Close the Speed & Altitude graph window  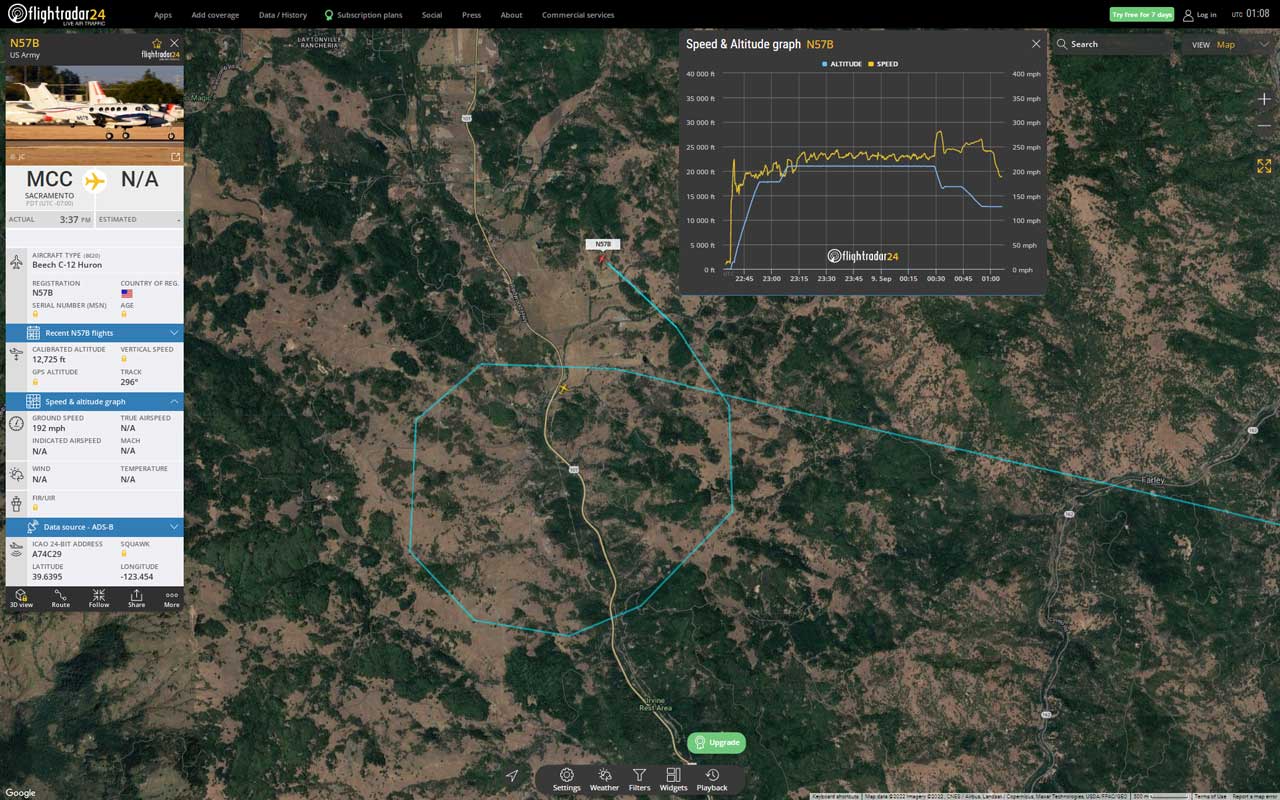pyautogui.click(x=1036, y=44)
